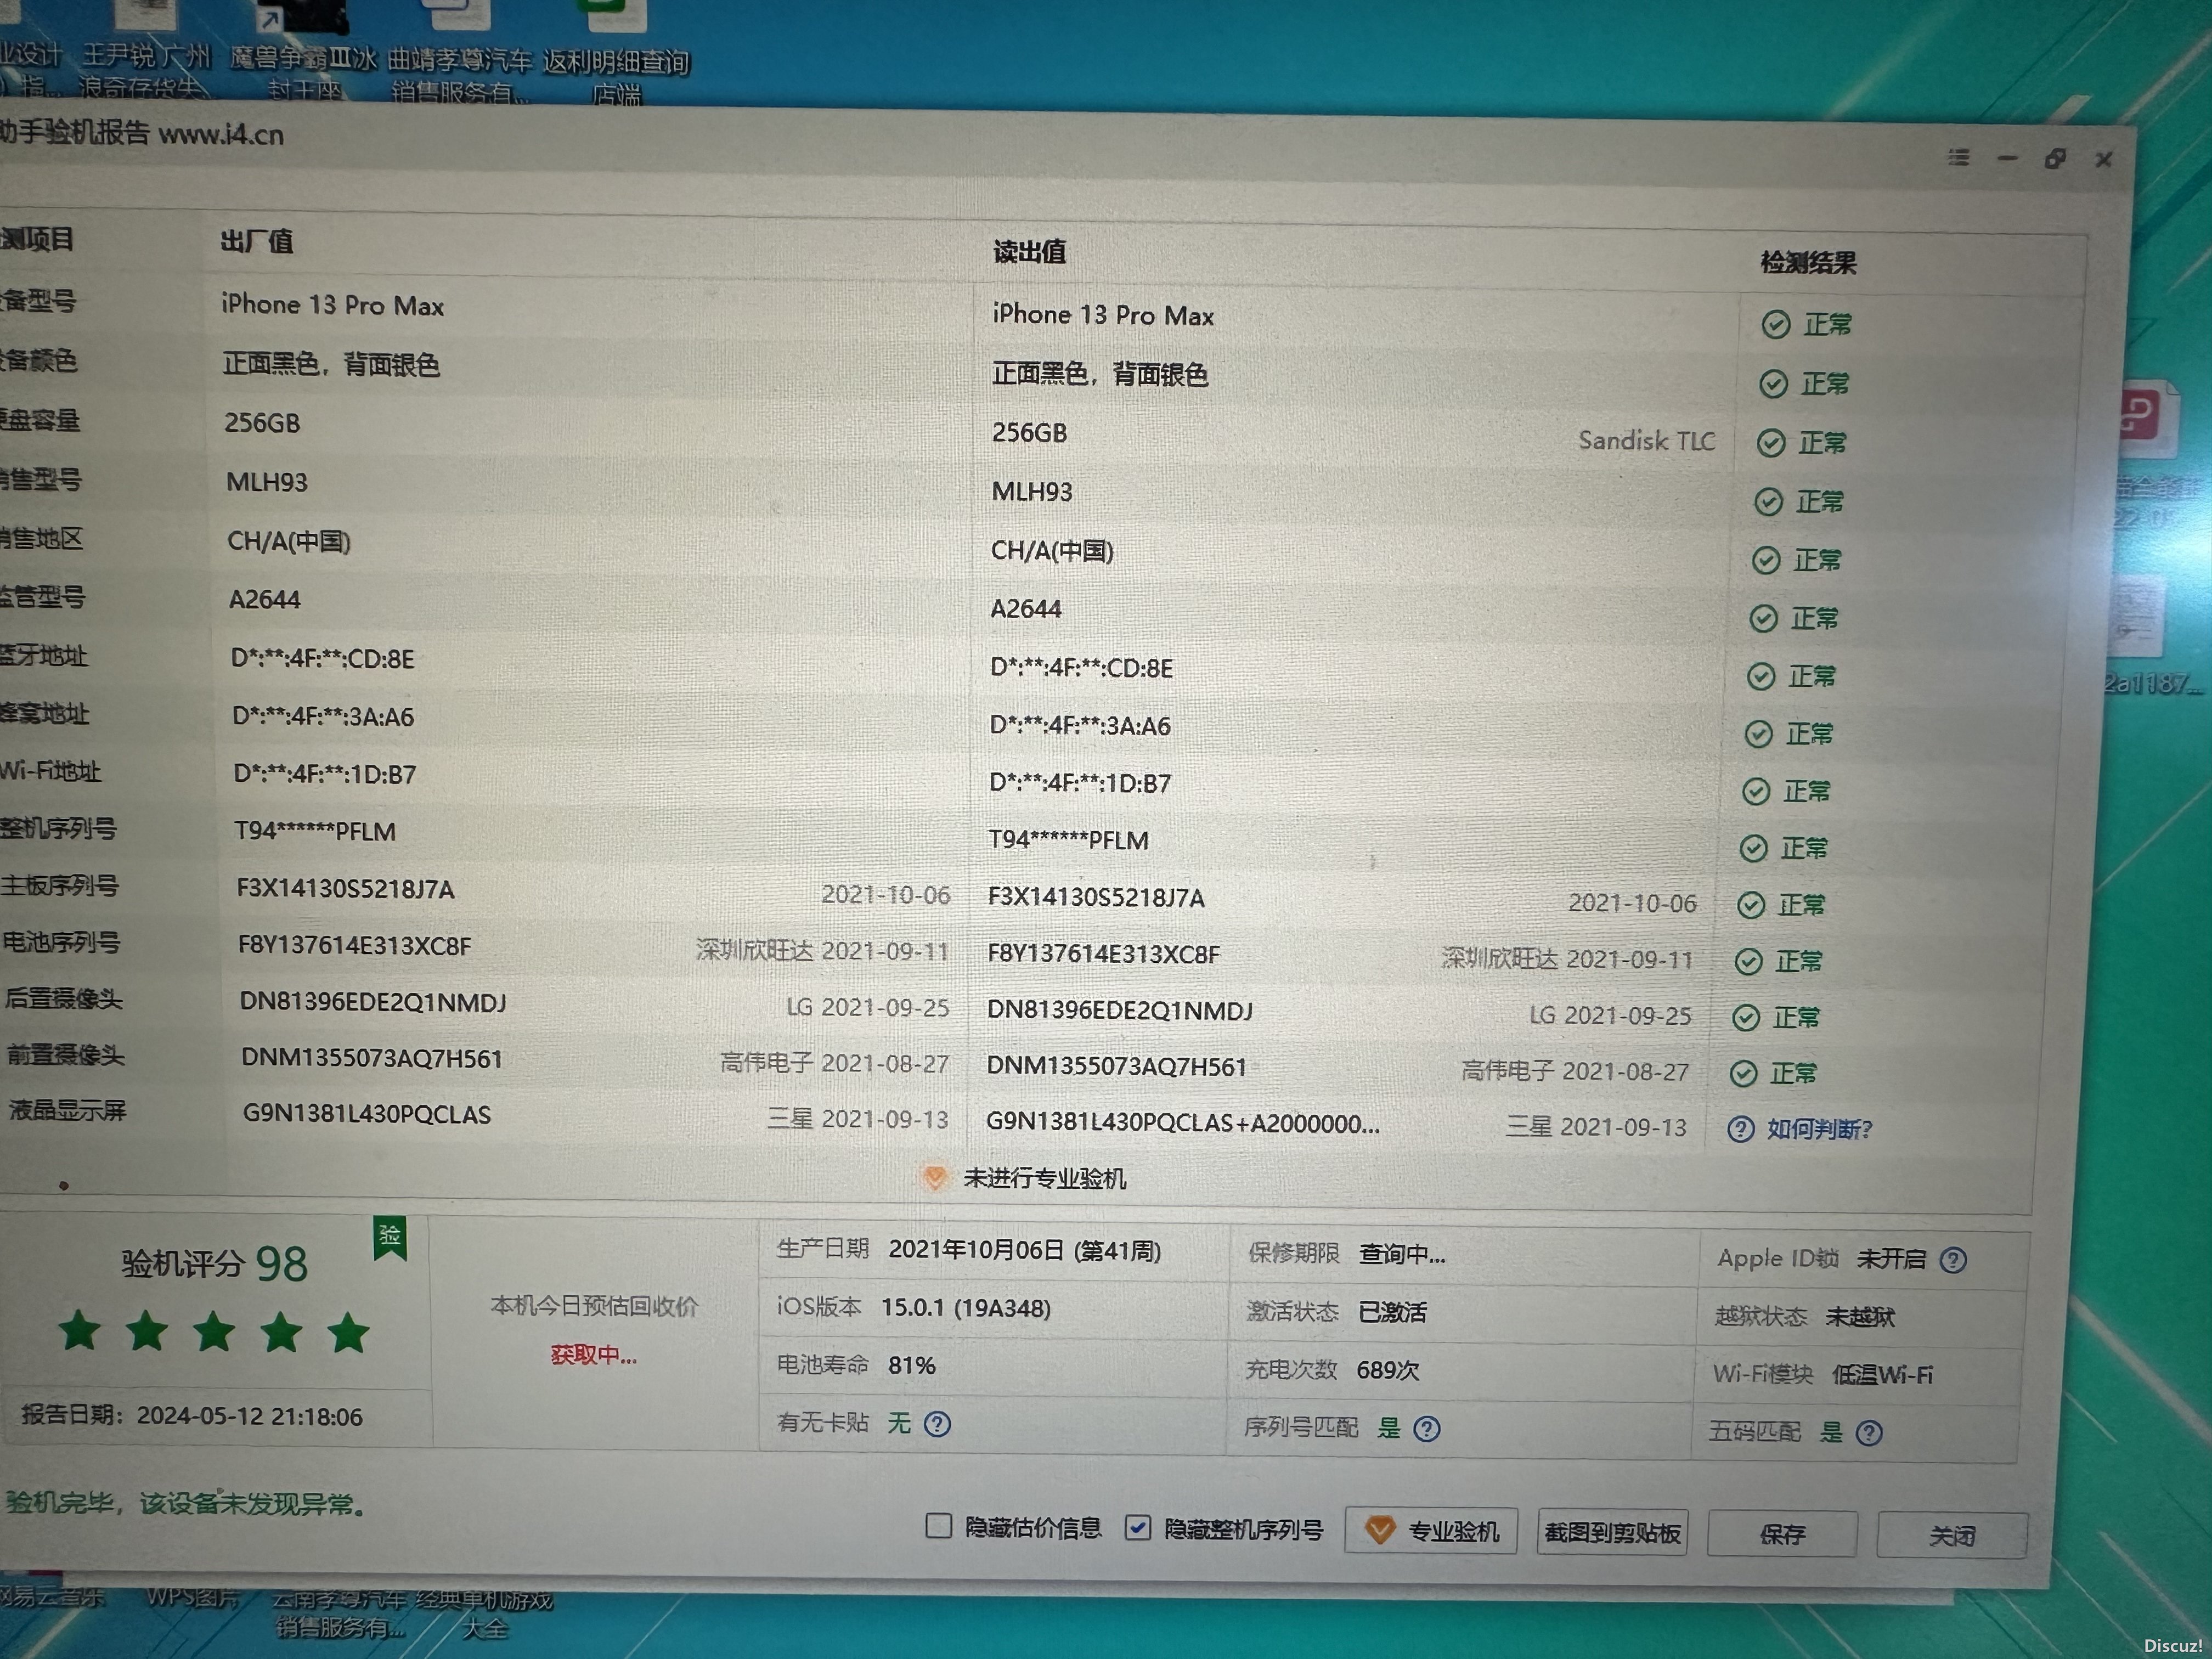
Task: Click the 保存 button
Action: pos(1782,1534)
